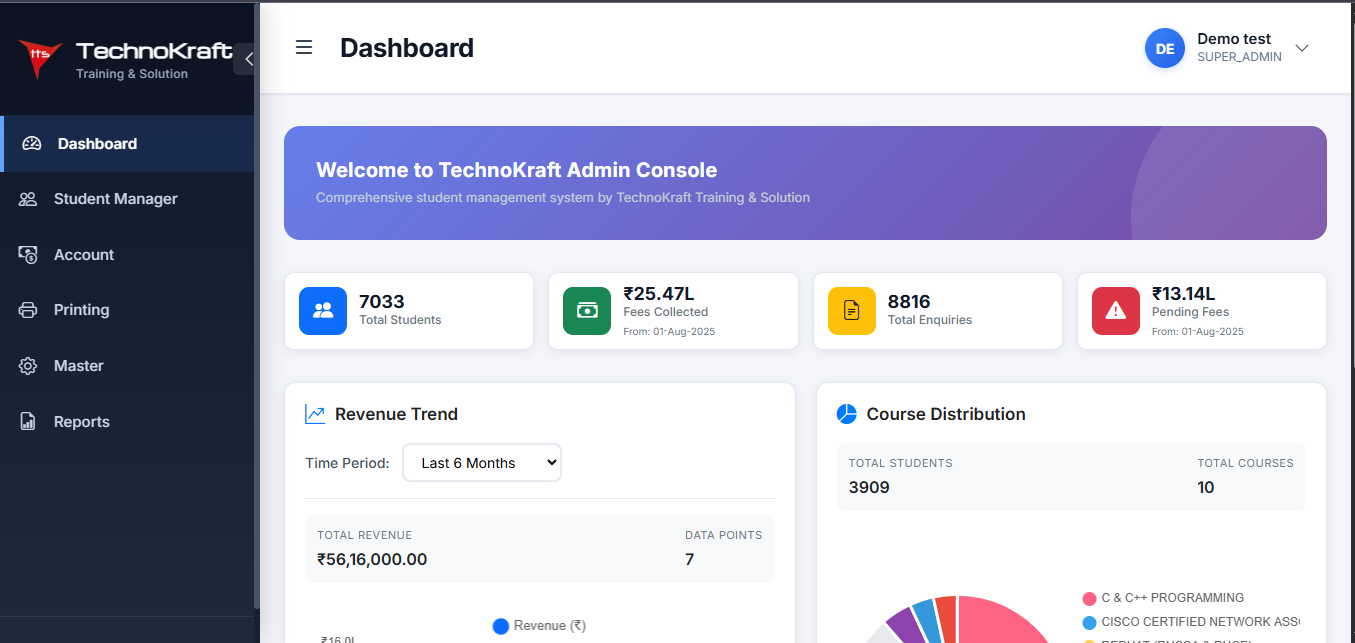The width and height of the screenshot is (1355, 643).
Task: Click the Total Courses value 10
Action: click(x=1206, y=488)
